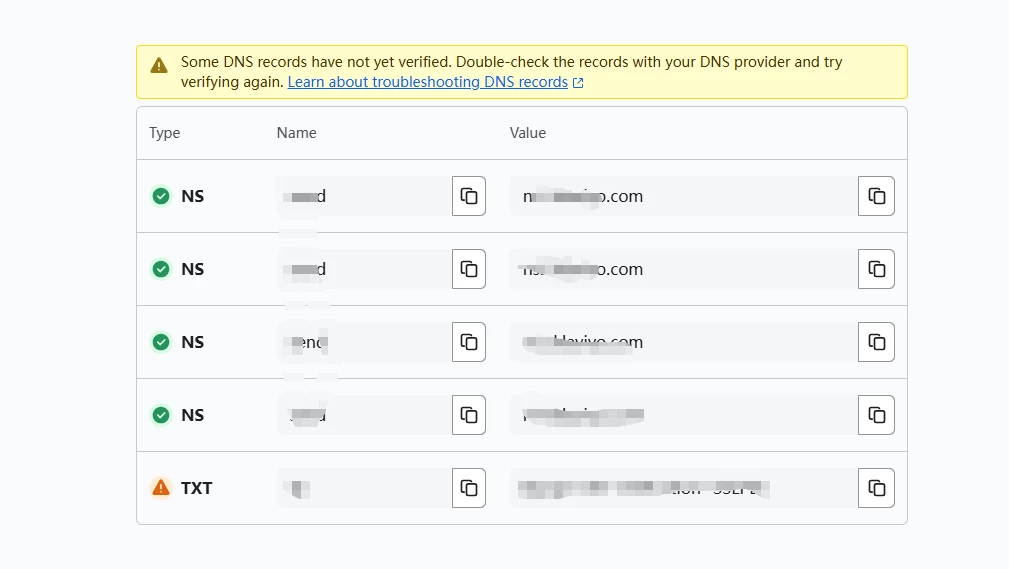This screenshot has height=569, width=1009.
Task: Click the Value column header
Action: click(528, 133)
